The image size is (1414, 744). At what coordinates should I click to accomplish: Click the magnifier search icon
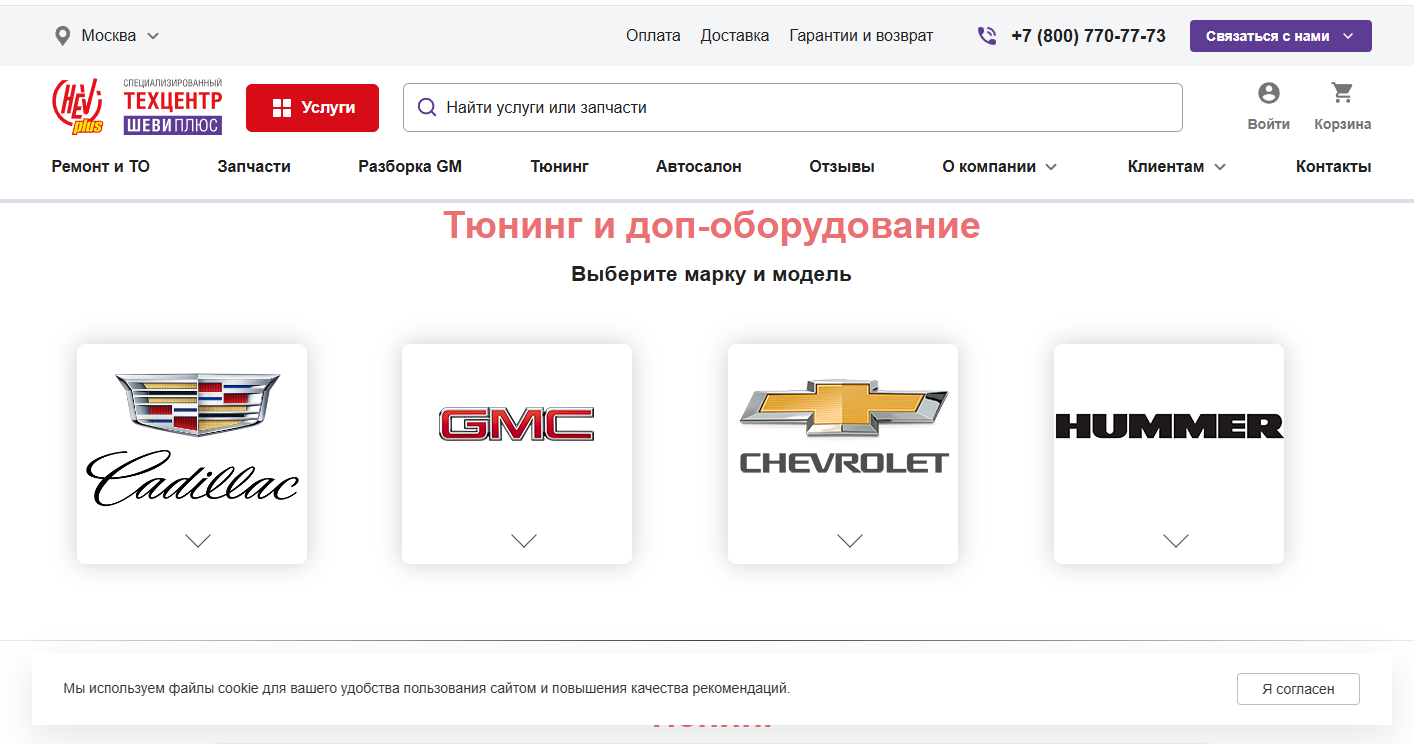pos(427,107)
